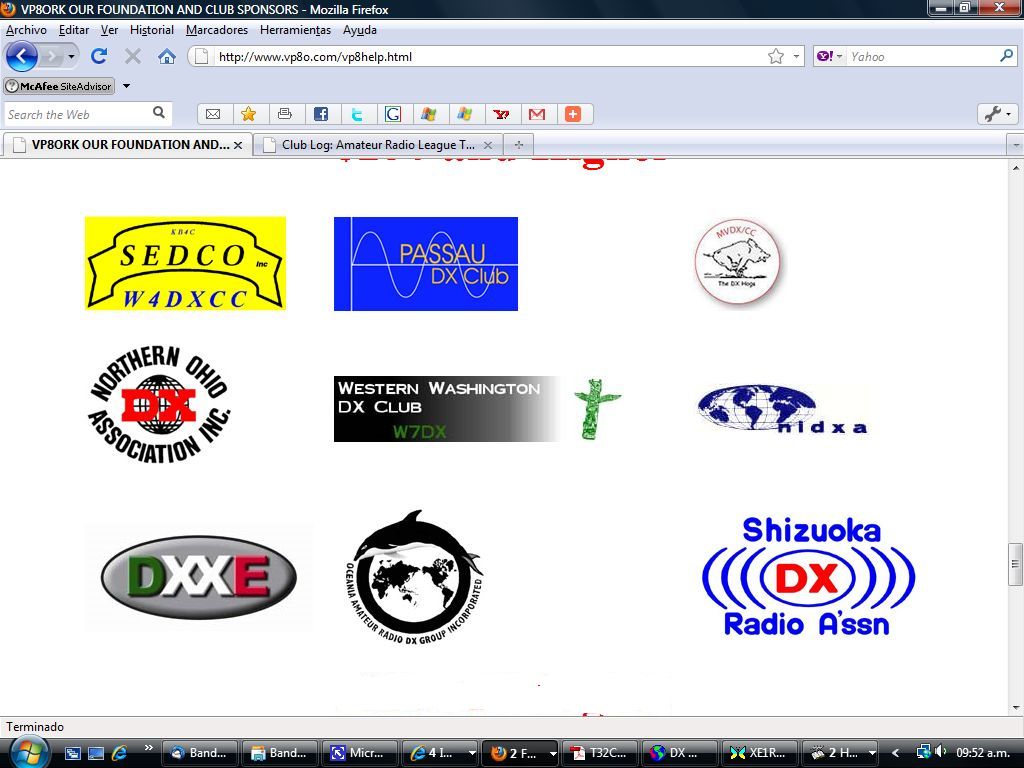Click the Northern Ohio DX Association logo

(160, 404)
